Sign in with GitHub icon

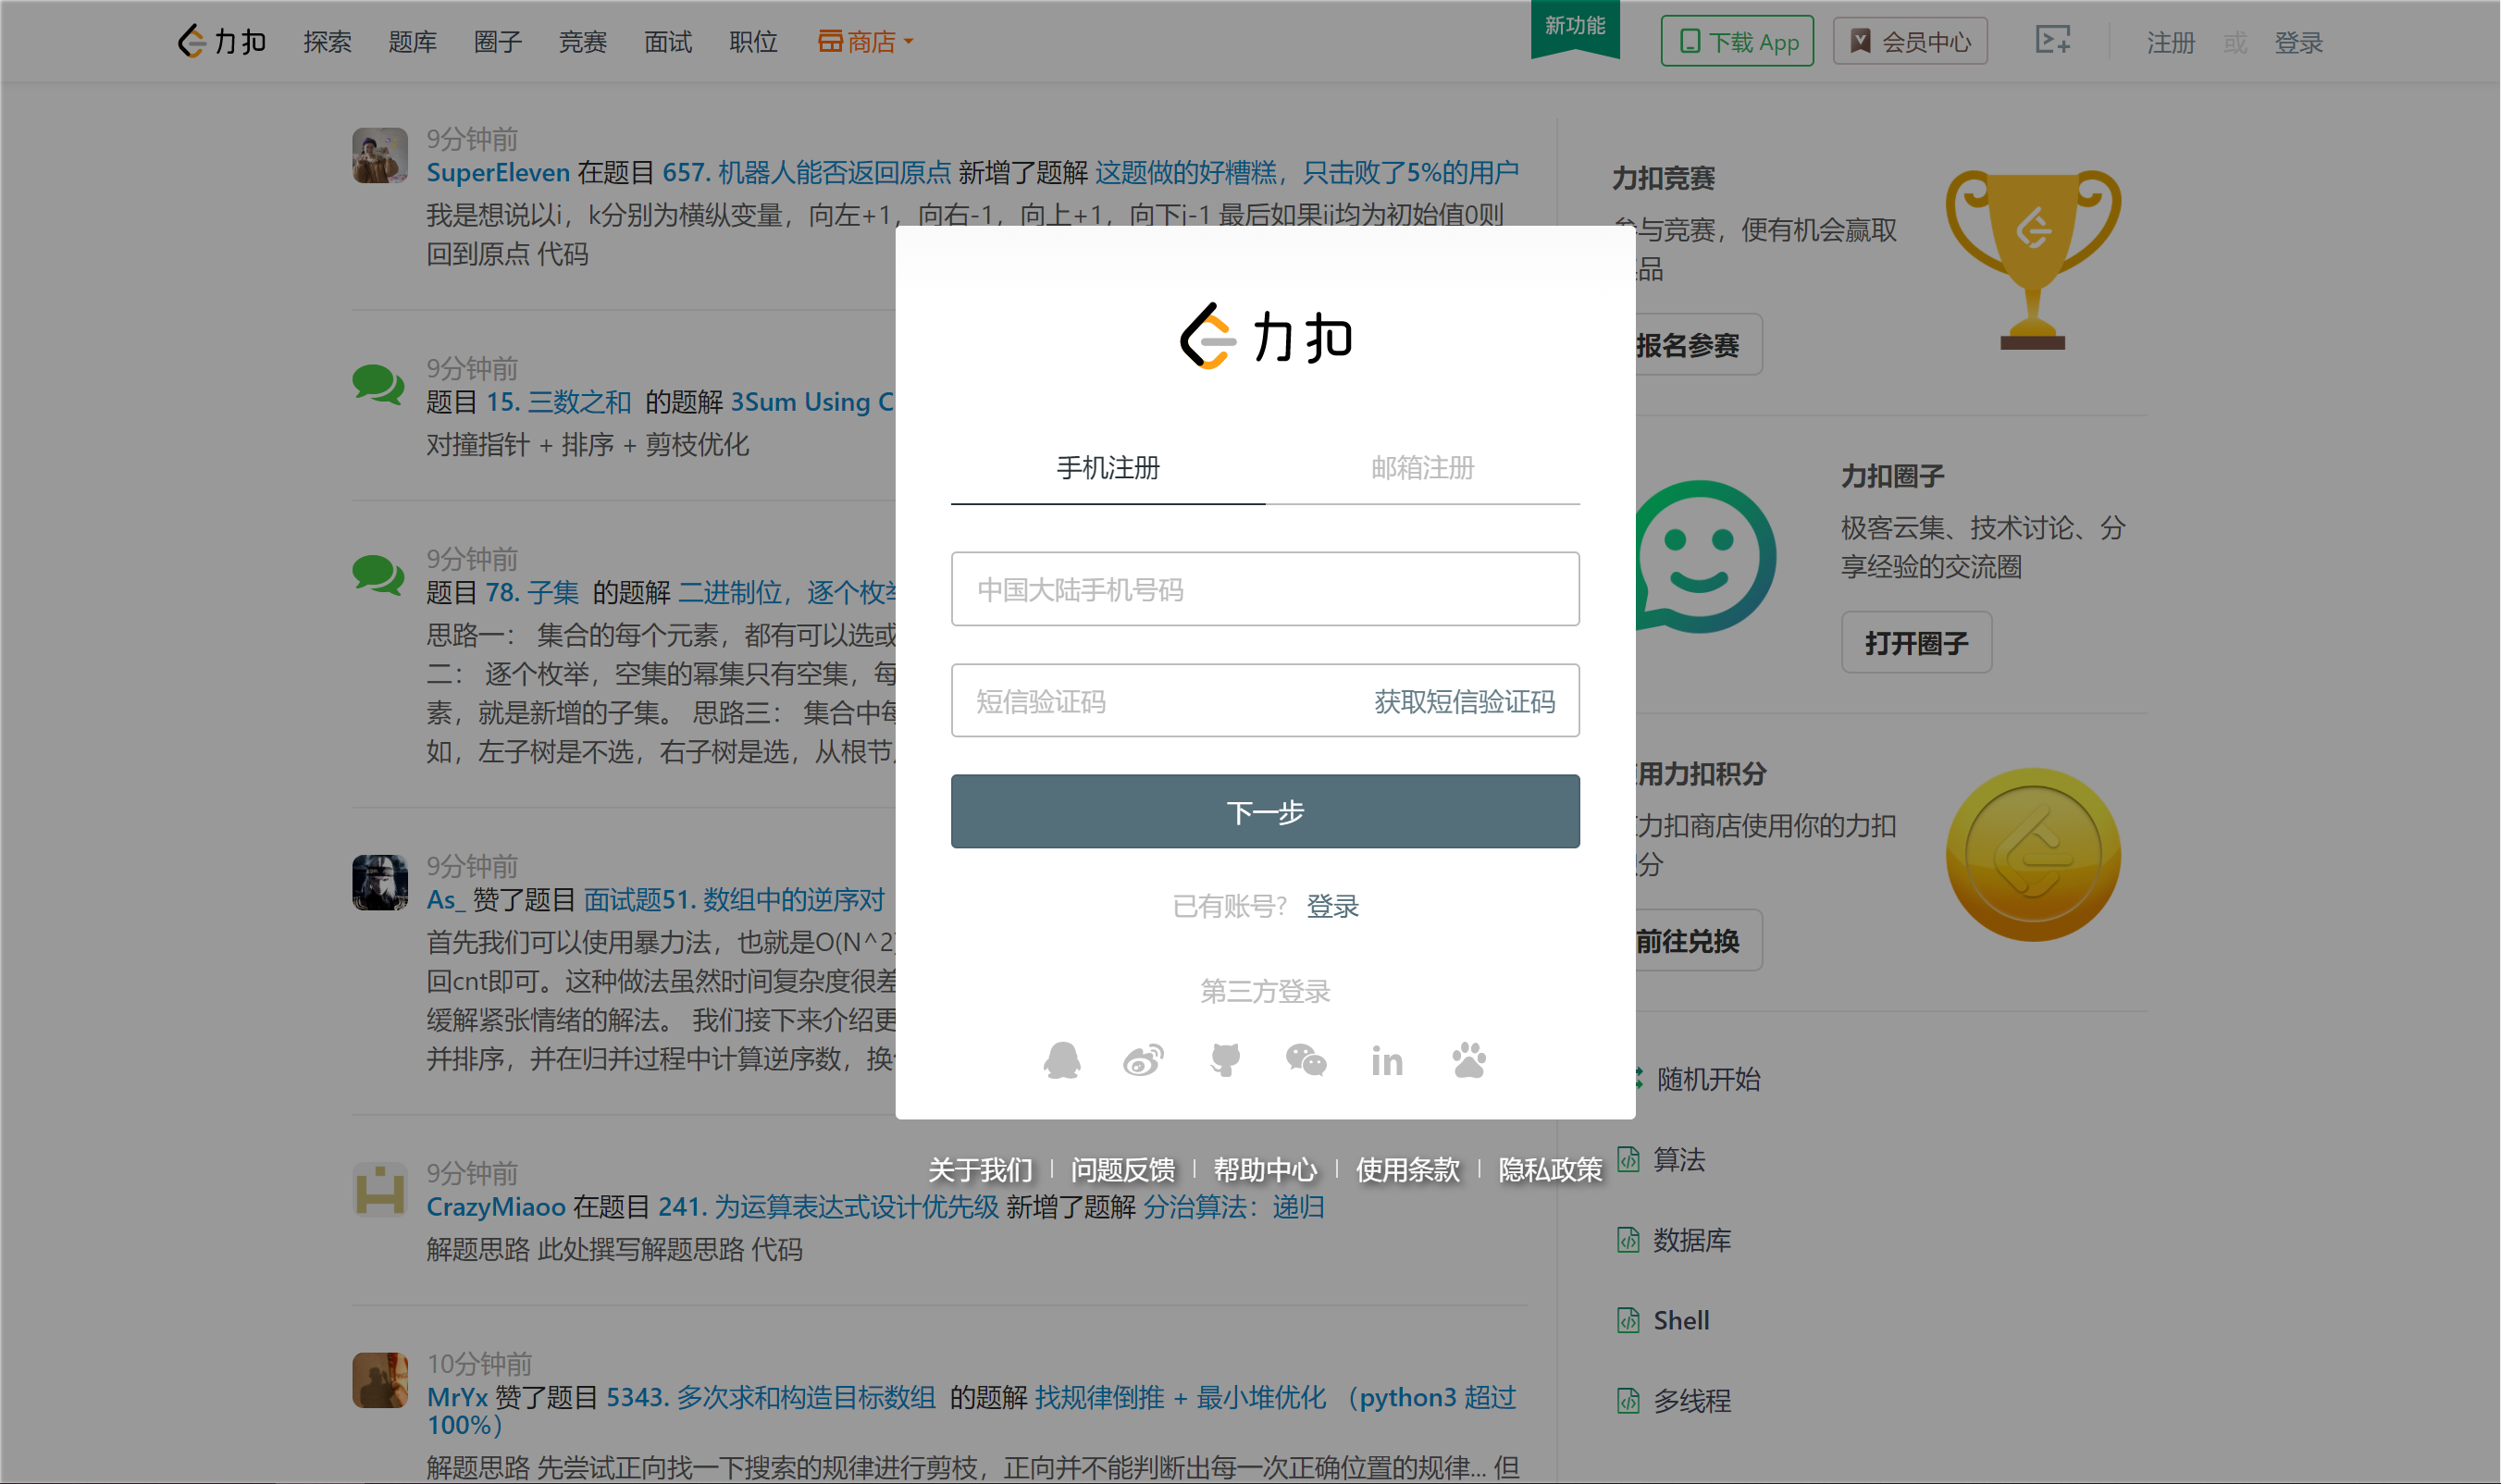click(1224, 1059)
